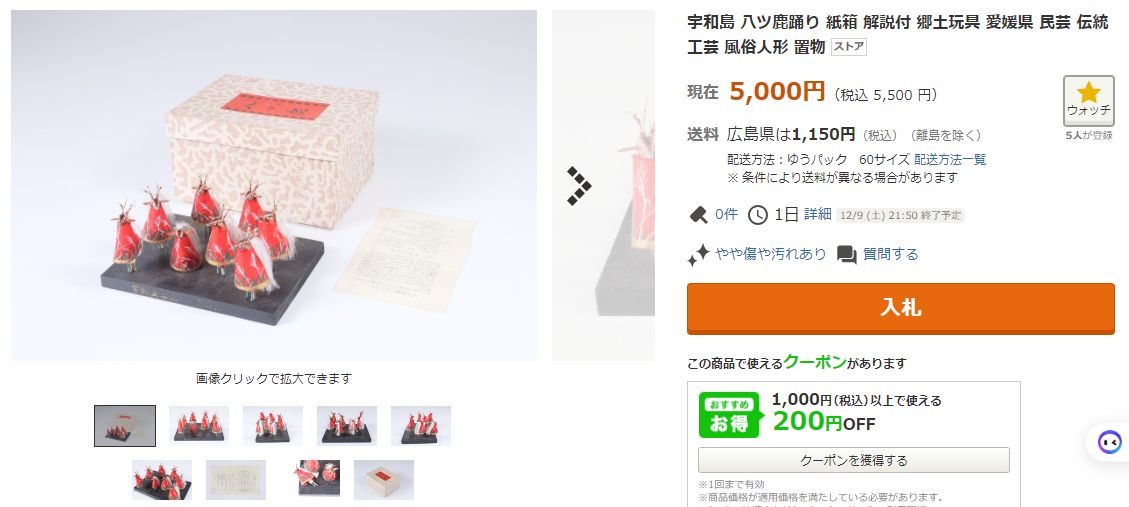Open 配送方法一覧 link

(x=950, y=160)
